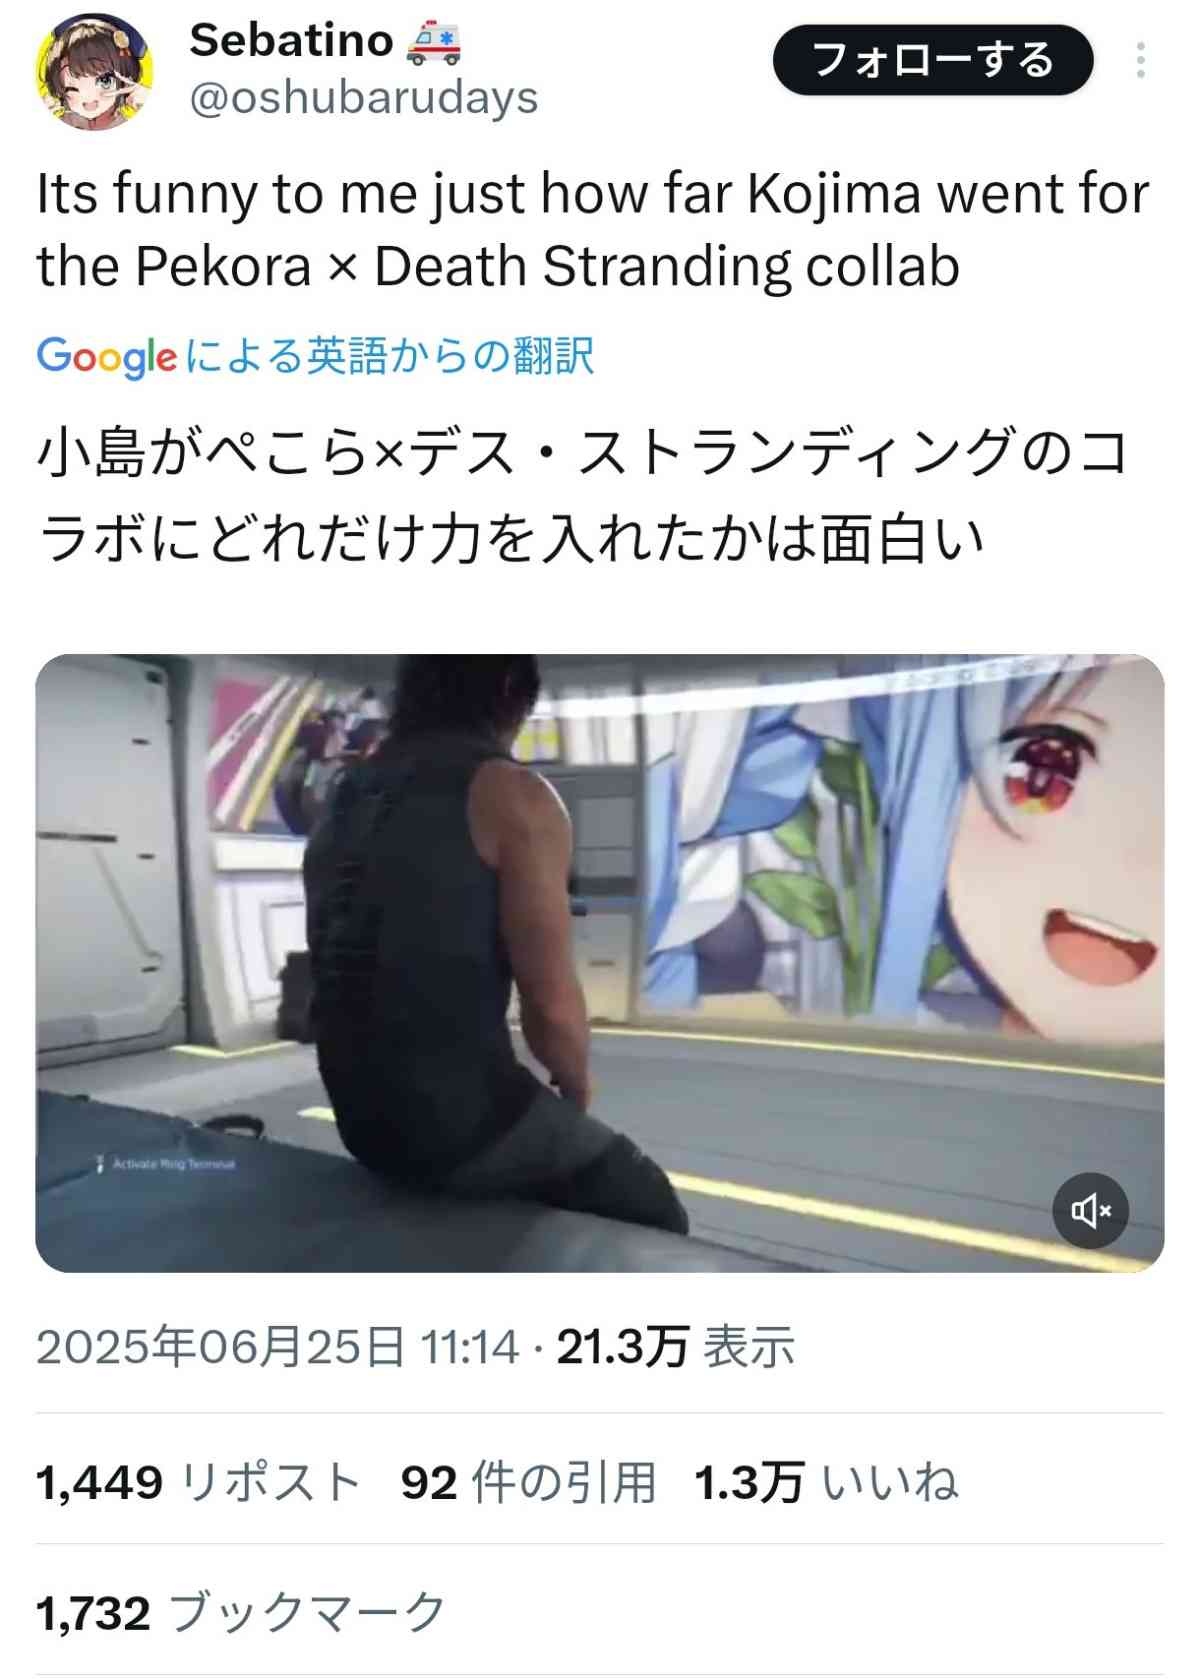Screen dimensions: 1200x1679
Task: Click the translated Japanese tweet text
Action: click(583, 495)
